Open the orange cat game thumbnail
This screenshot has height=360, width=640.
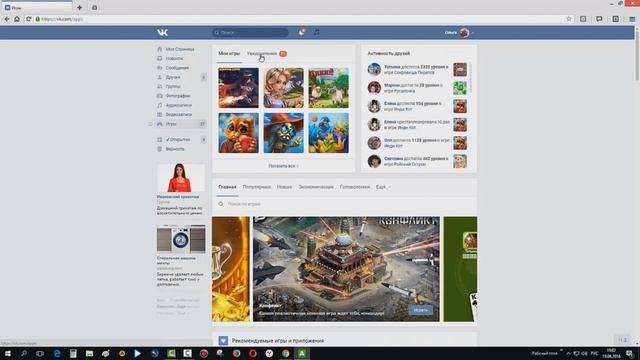(x=238, y=133)
